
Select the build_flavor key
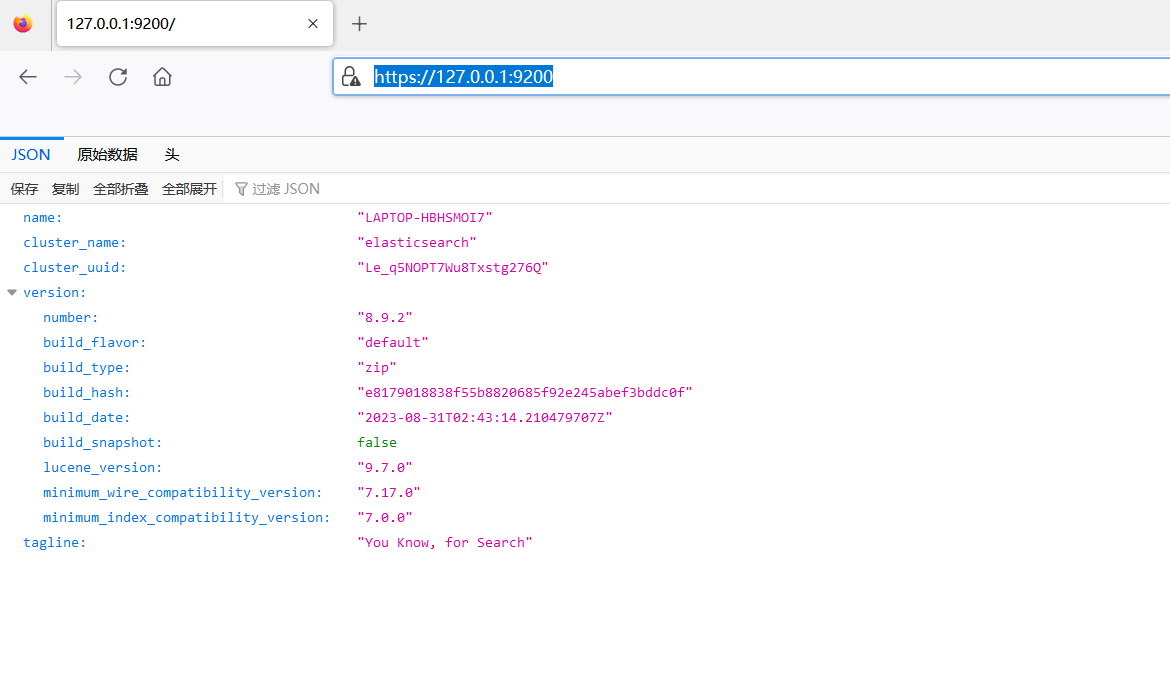[x=95, y=343]
